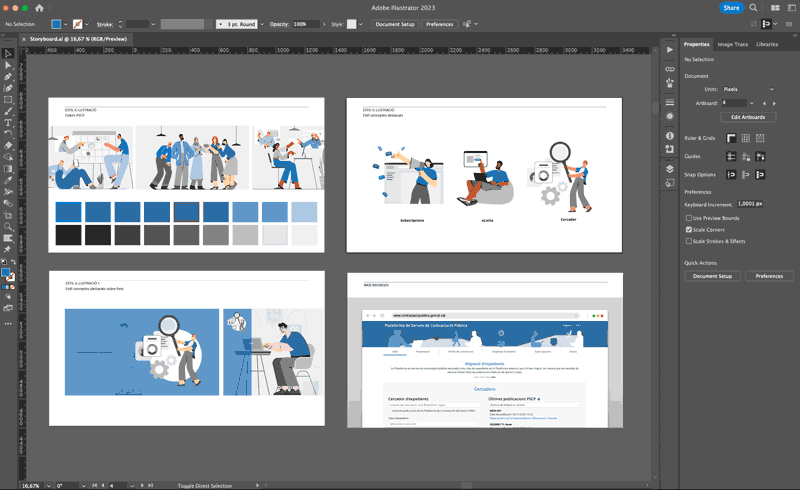Select the Pen tool
This screenshot has width=800, height=490.
click(x=8, y=77)
